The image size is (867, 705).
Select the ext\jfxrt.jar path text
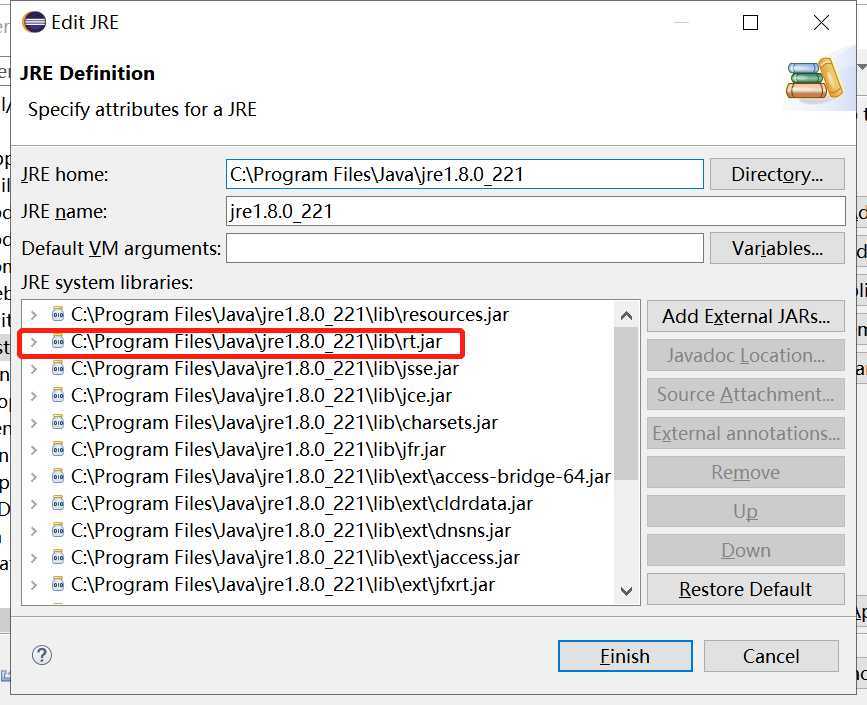click(x=283, y=584)
